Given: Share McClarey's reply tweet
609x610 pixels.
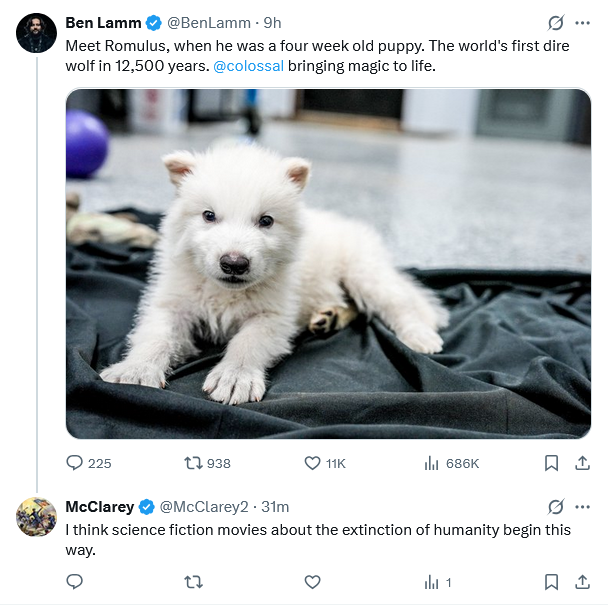Looking at the screenshot, I should click(x=582, y=581).
